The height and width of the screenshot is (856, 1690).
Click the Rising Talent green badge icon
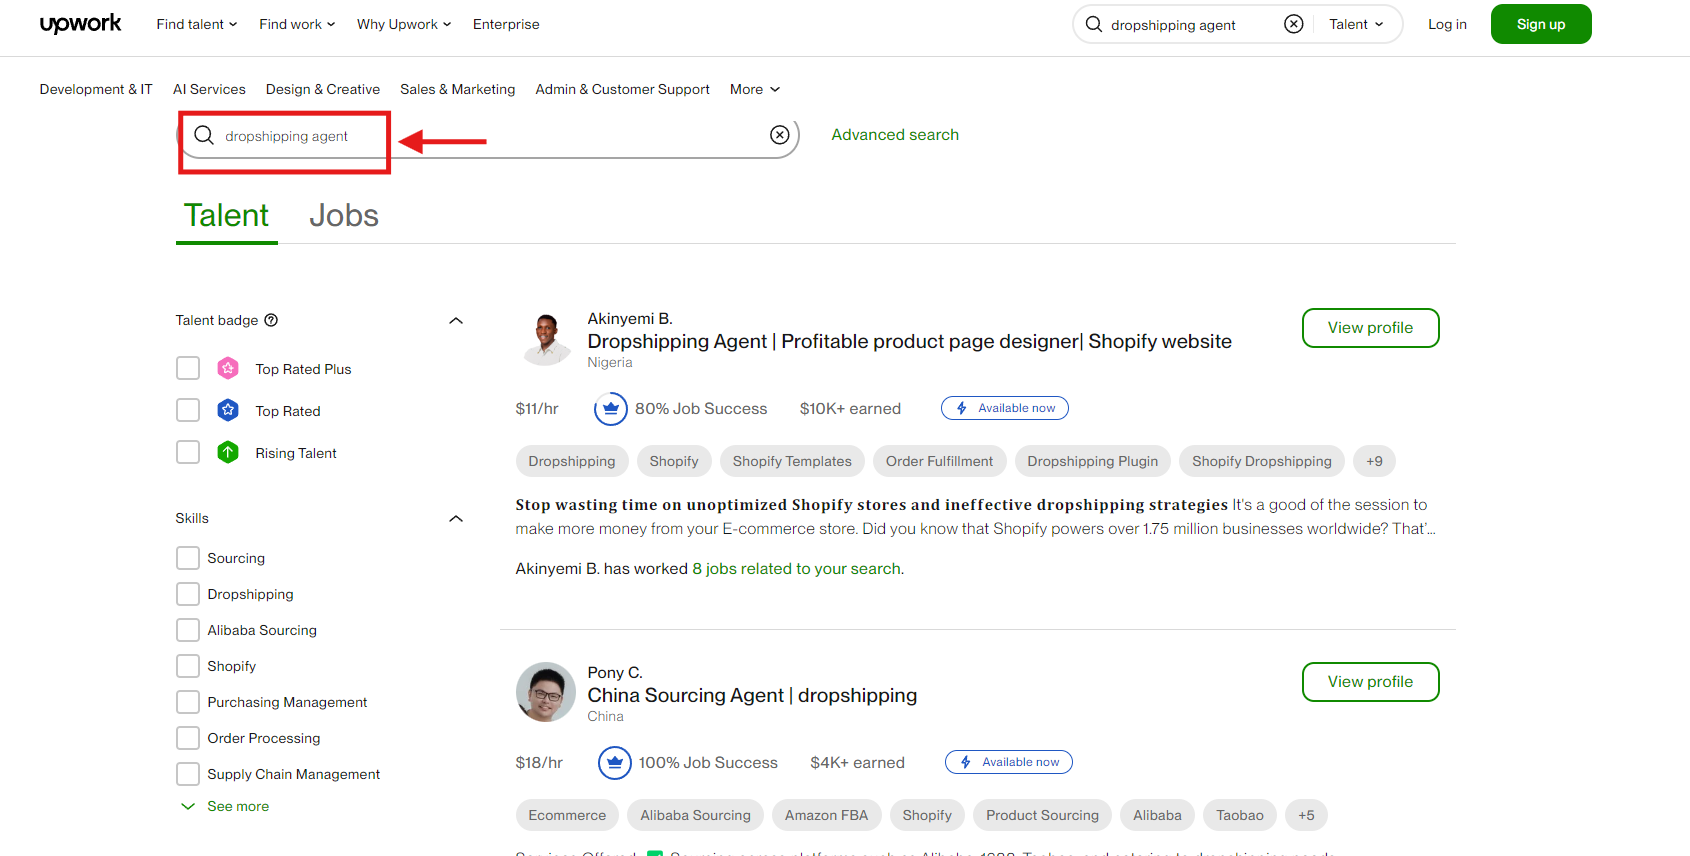click(x=228, y=452)
